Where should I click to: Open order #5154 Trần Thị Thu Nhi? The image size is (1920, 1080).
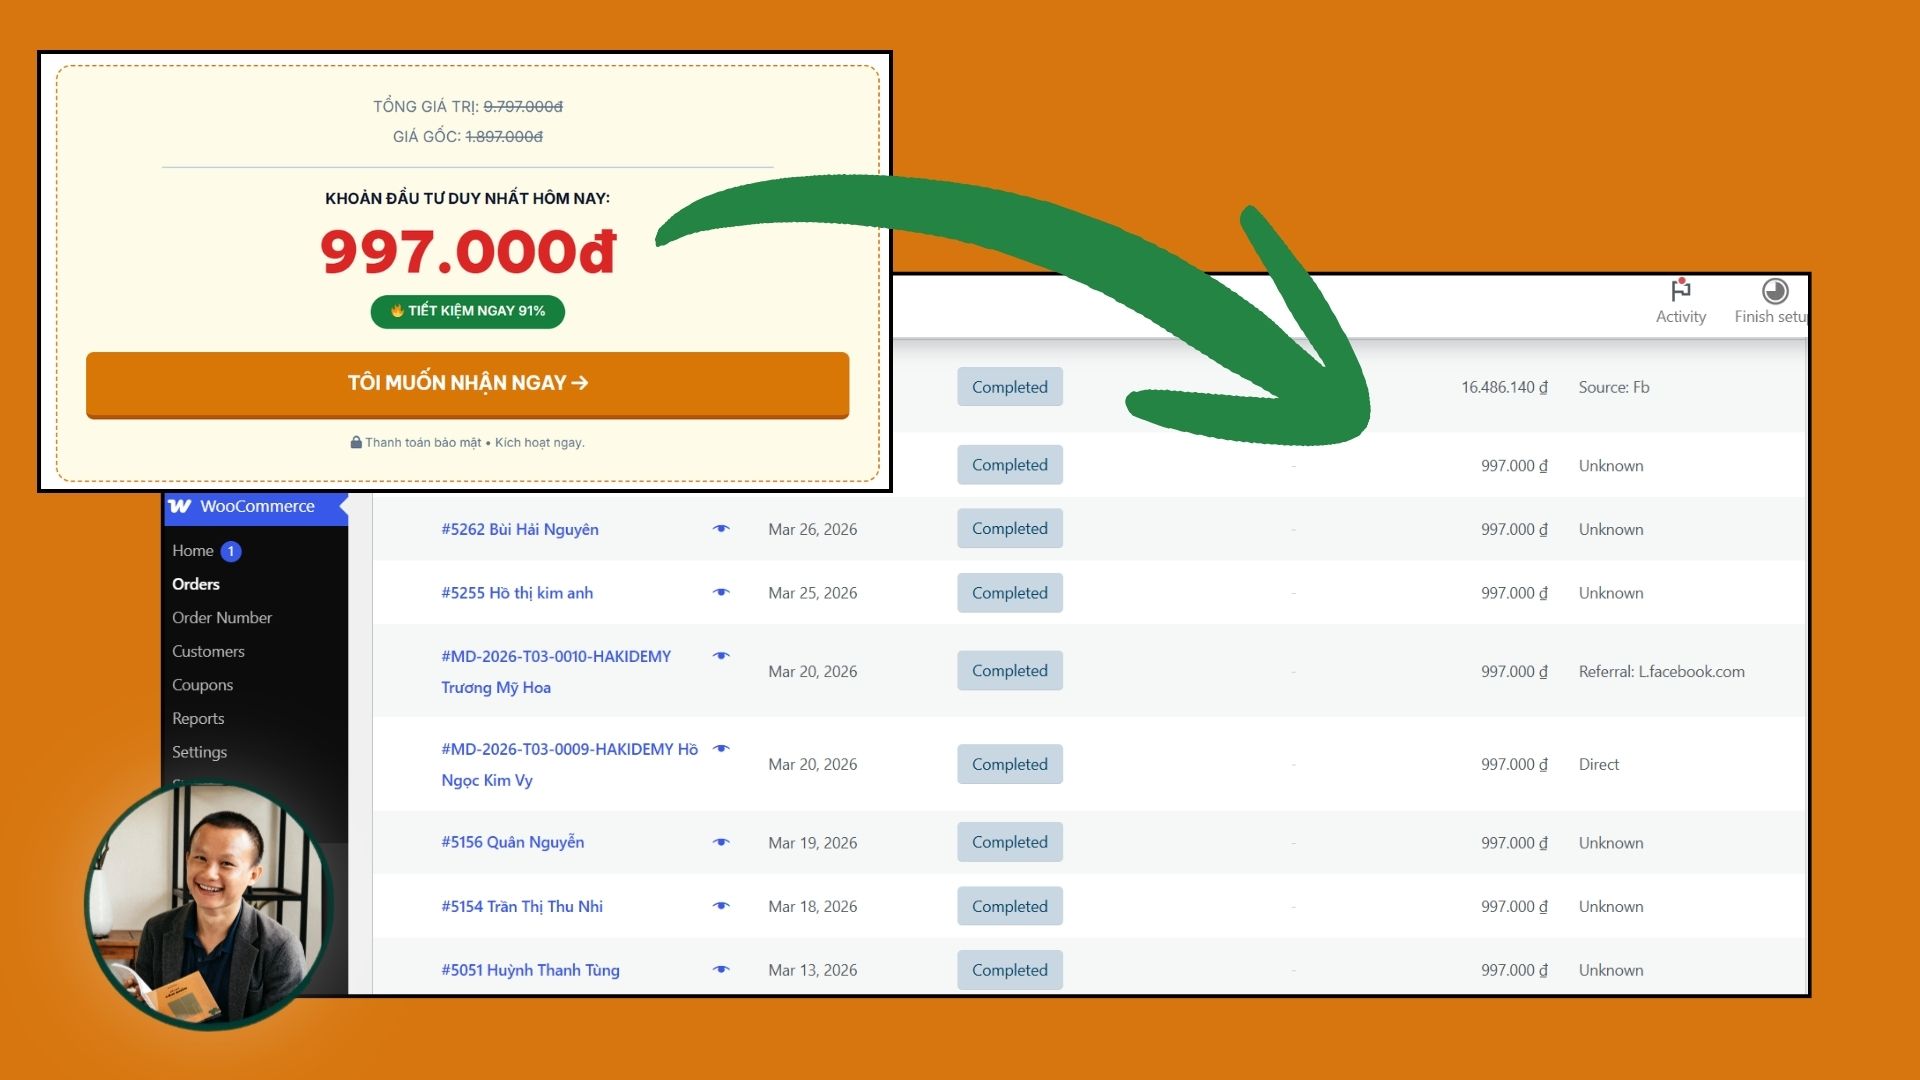point(522,906)
